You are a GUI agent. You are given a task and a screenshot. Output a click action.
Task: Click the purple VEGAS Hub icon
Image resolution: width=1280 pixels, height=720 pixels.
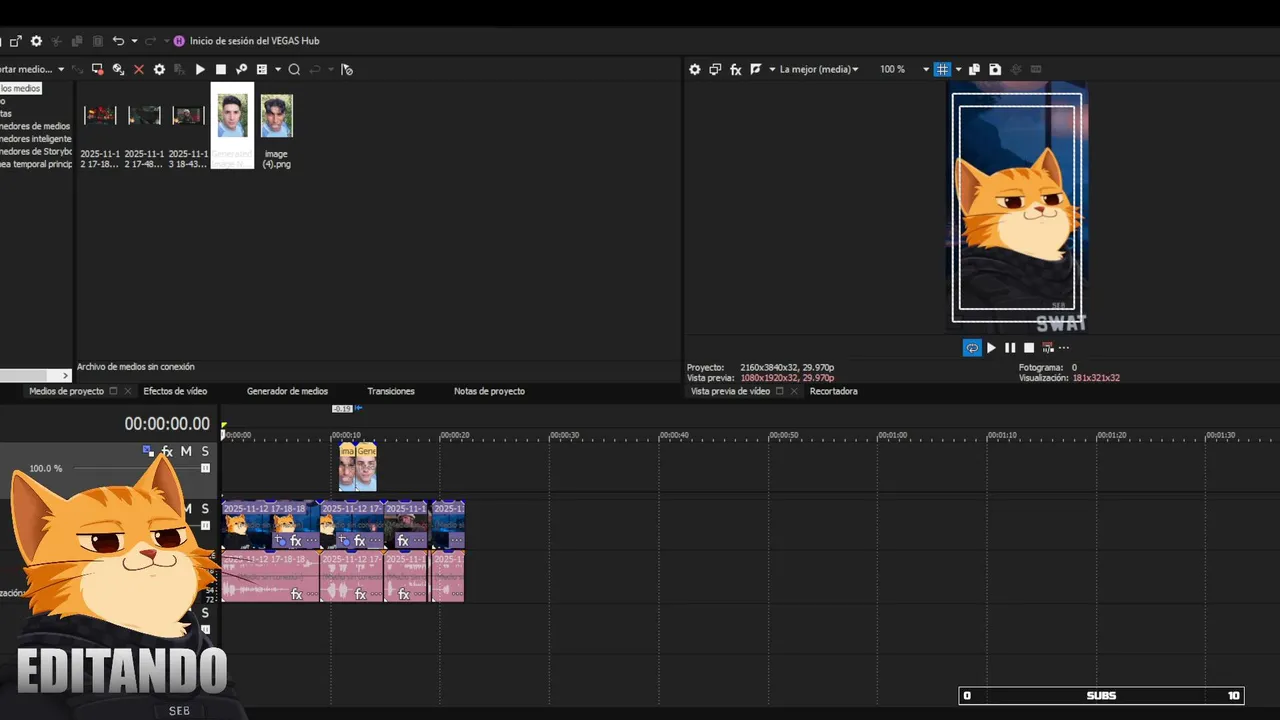179,41
